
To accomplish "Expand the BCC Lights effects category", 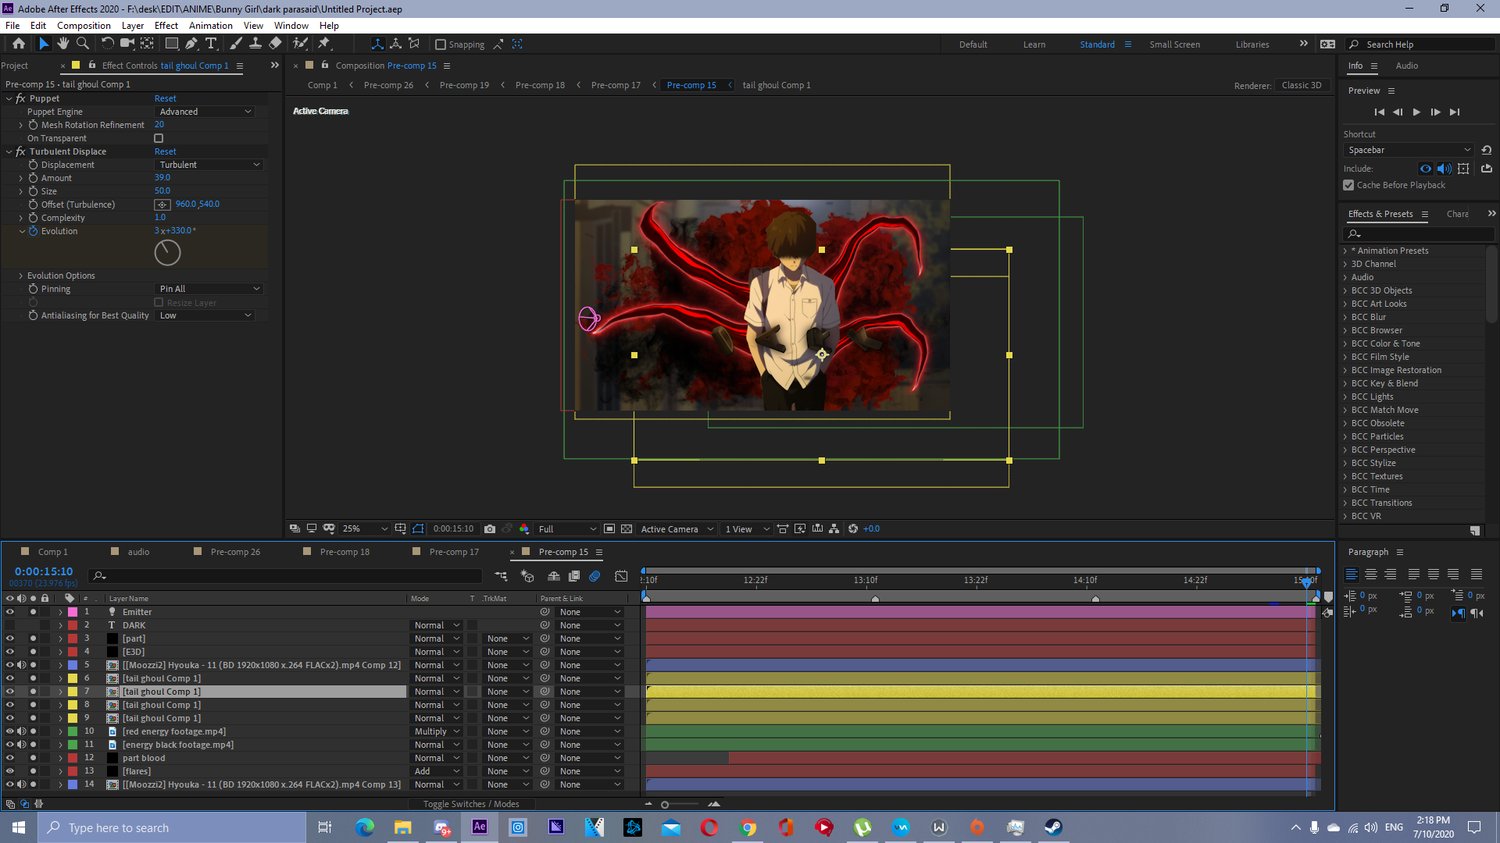I will pyautogui.click(x=1345, y=396).
